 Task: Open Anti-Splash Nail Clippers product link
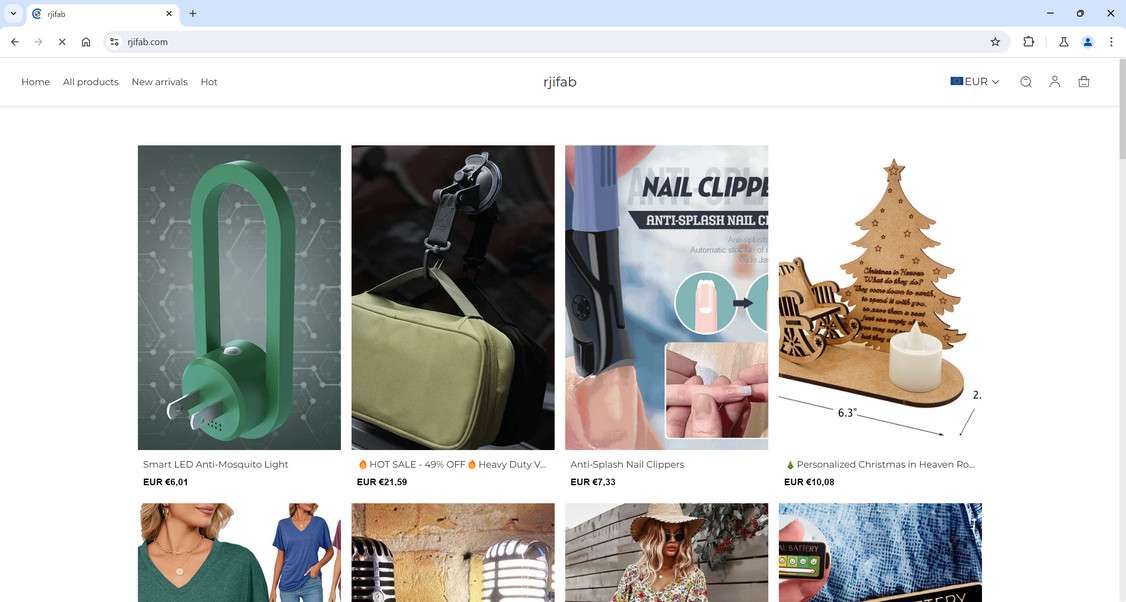pyautogui.click(x=627, y=465)
